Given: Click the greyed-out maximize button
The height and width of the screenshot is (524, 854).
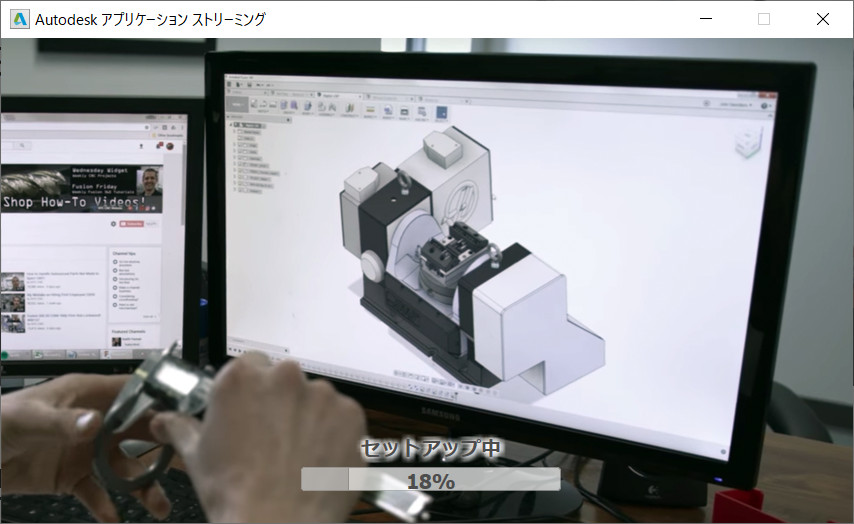Looking at the screenshot, I should point(764,19).
